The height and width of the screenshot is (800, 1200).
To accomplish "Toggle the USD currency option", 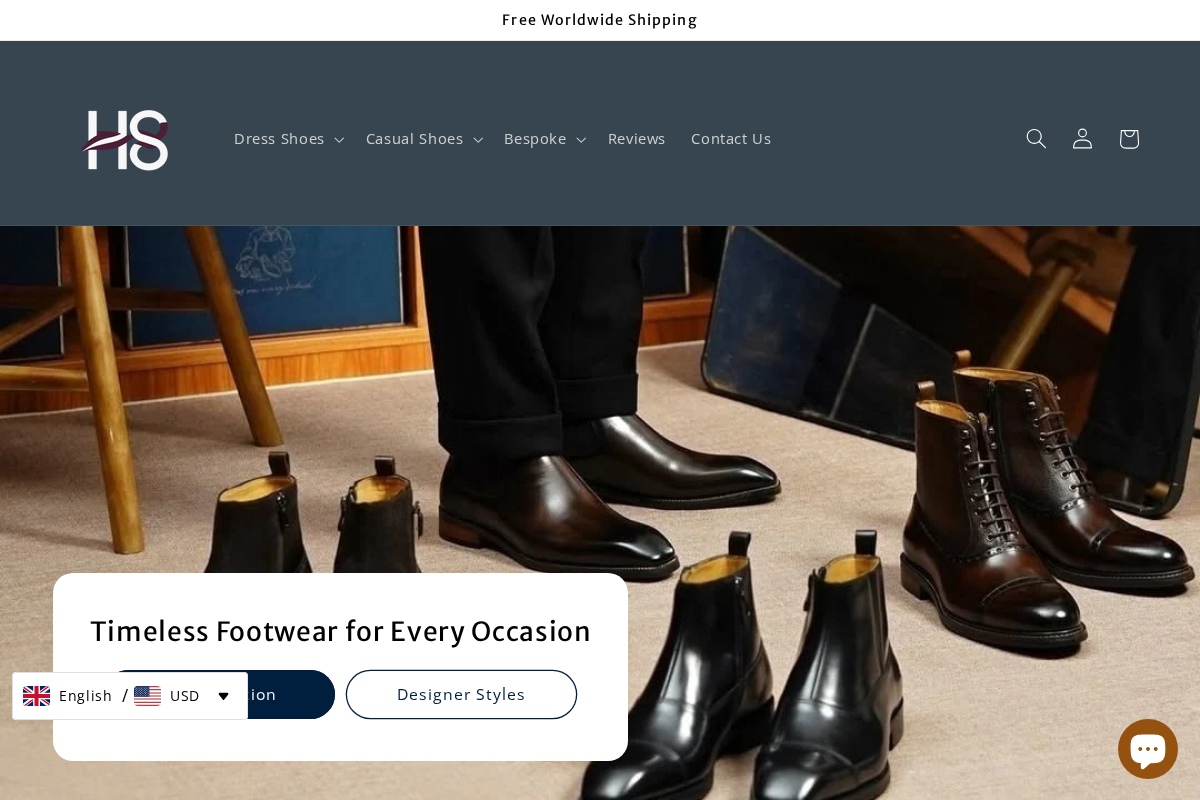I will click(184, 695).
